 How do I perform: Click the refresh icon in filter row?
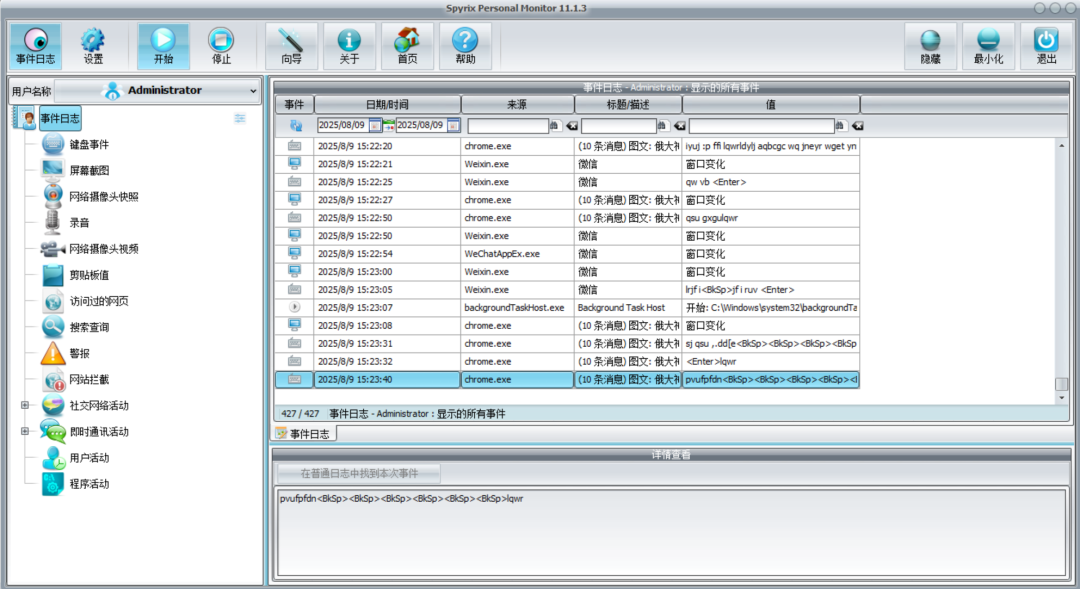pos(295,125)
